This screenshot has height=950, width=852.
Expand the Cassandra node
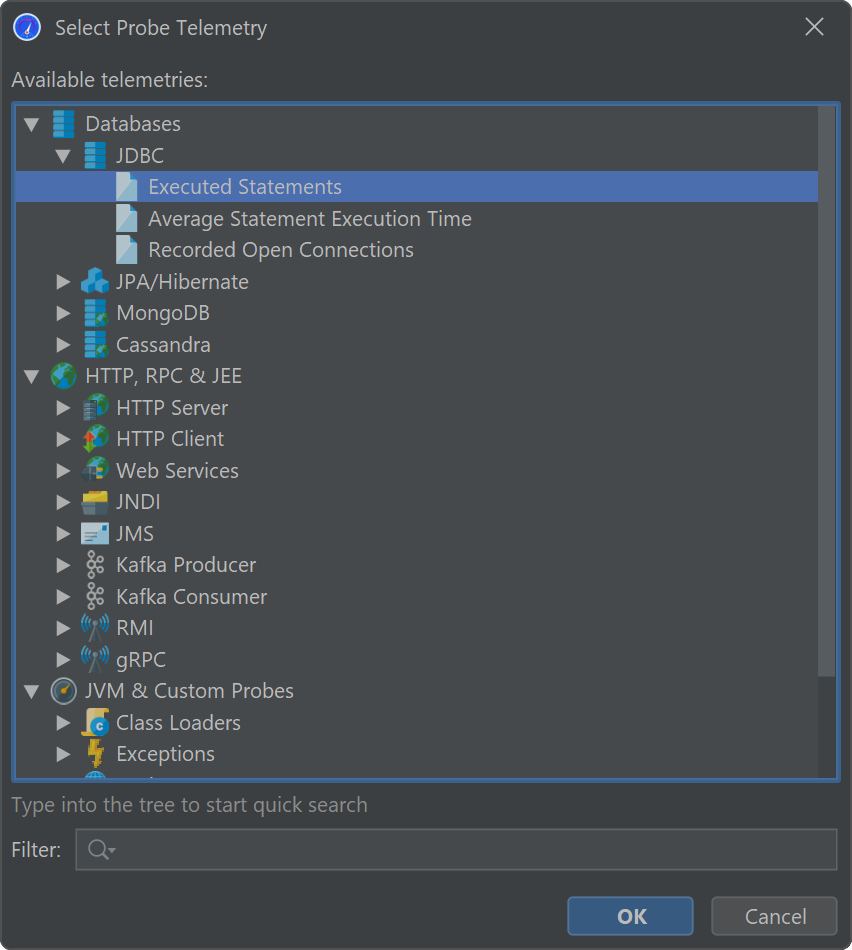click(x=63, y=345)
